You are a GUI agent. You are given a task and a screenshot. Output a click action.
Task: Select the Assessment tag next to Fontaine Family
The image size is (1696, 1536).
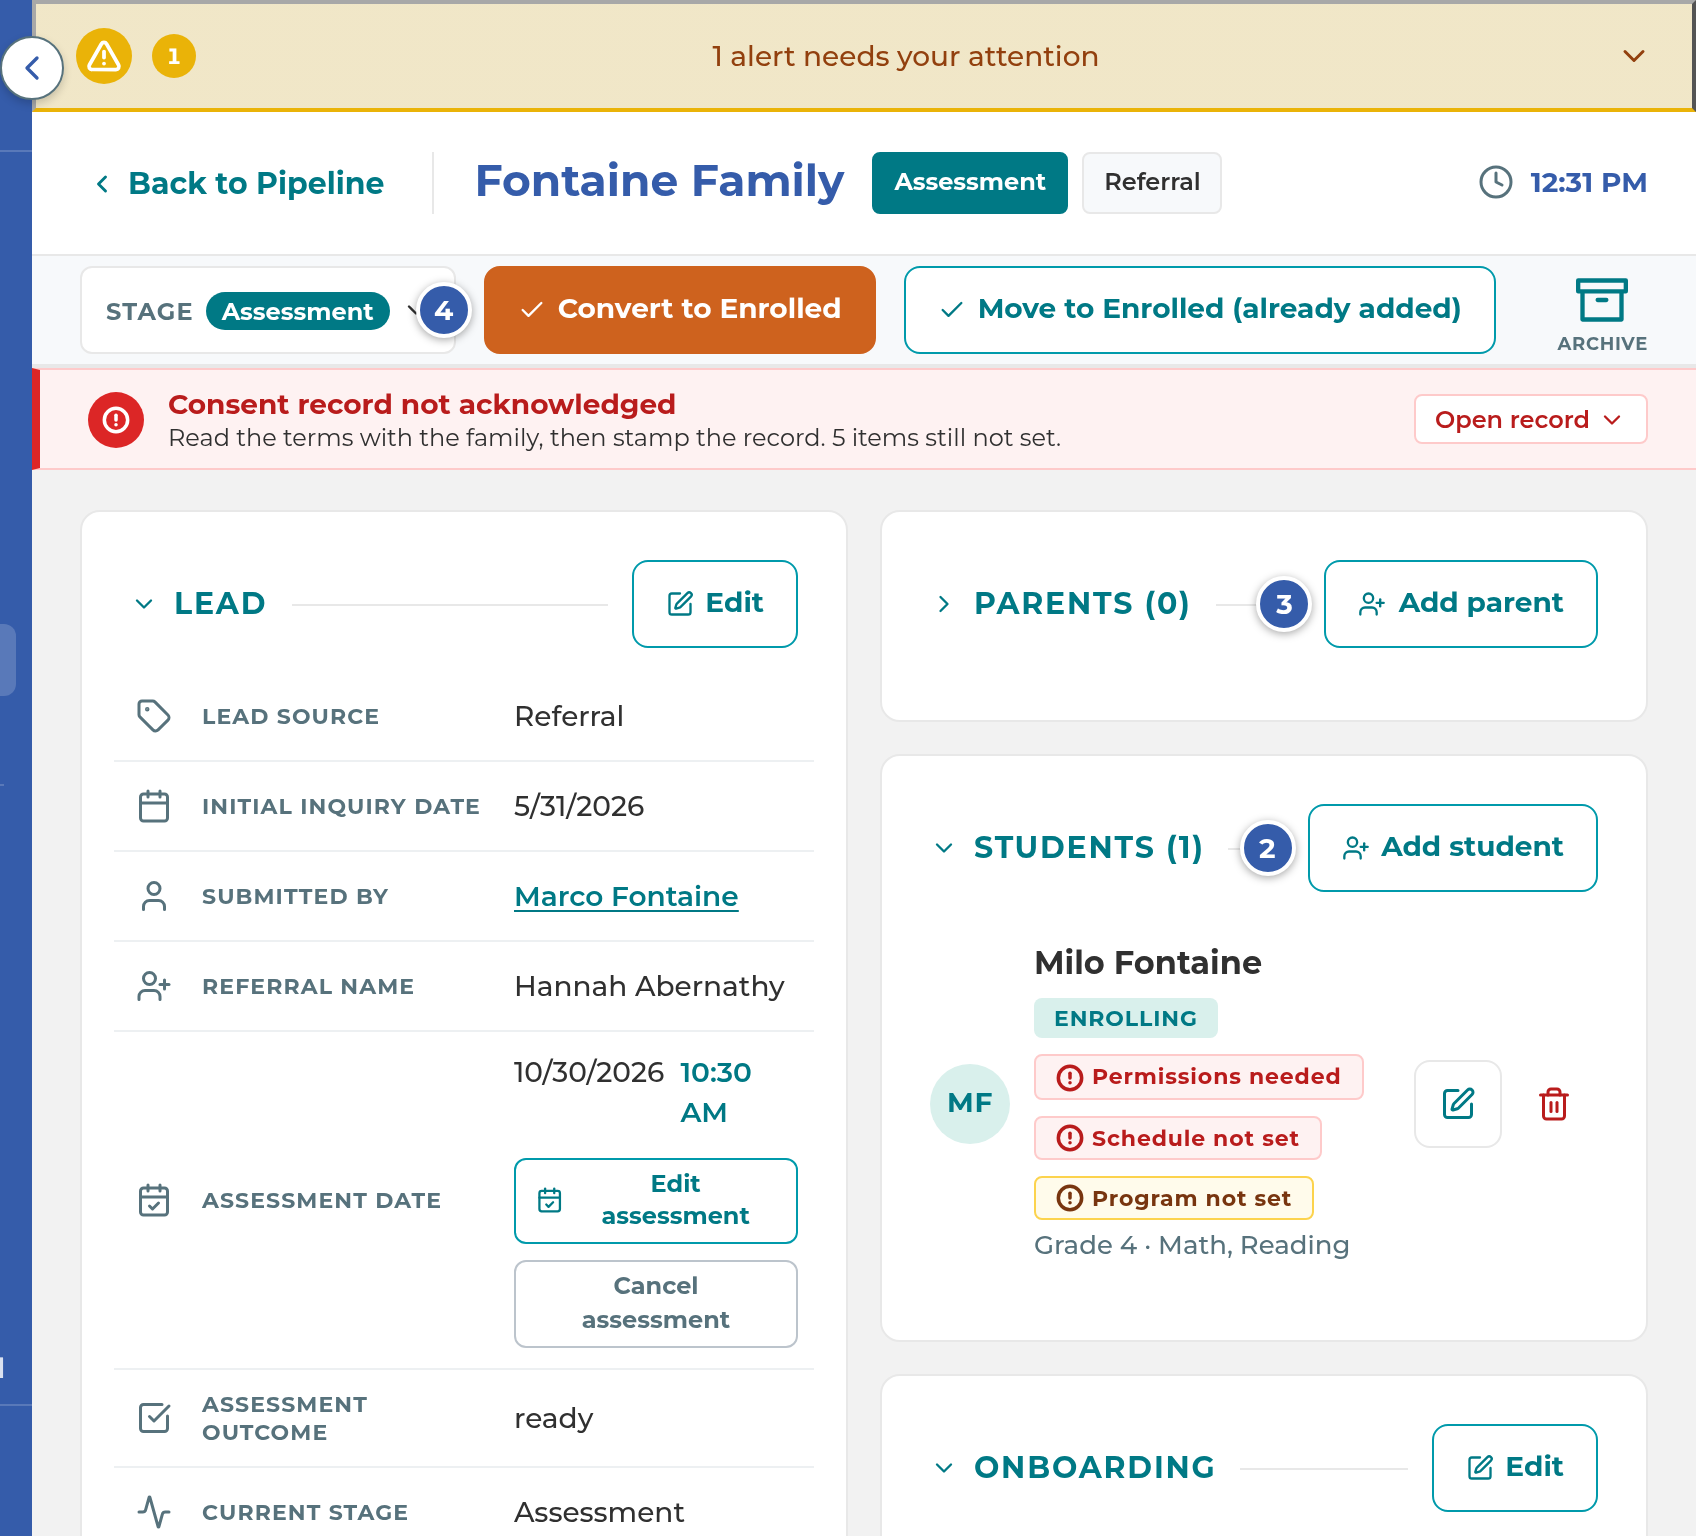970,183
